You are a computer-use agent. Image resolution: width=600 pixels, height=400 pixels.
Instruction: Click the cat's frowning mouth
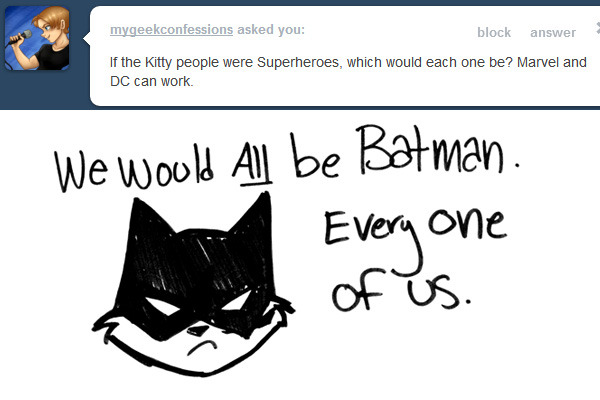(202, 347)
